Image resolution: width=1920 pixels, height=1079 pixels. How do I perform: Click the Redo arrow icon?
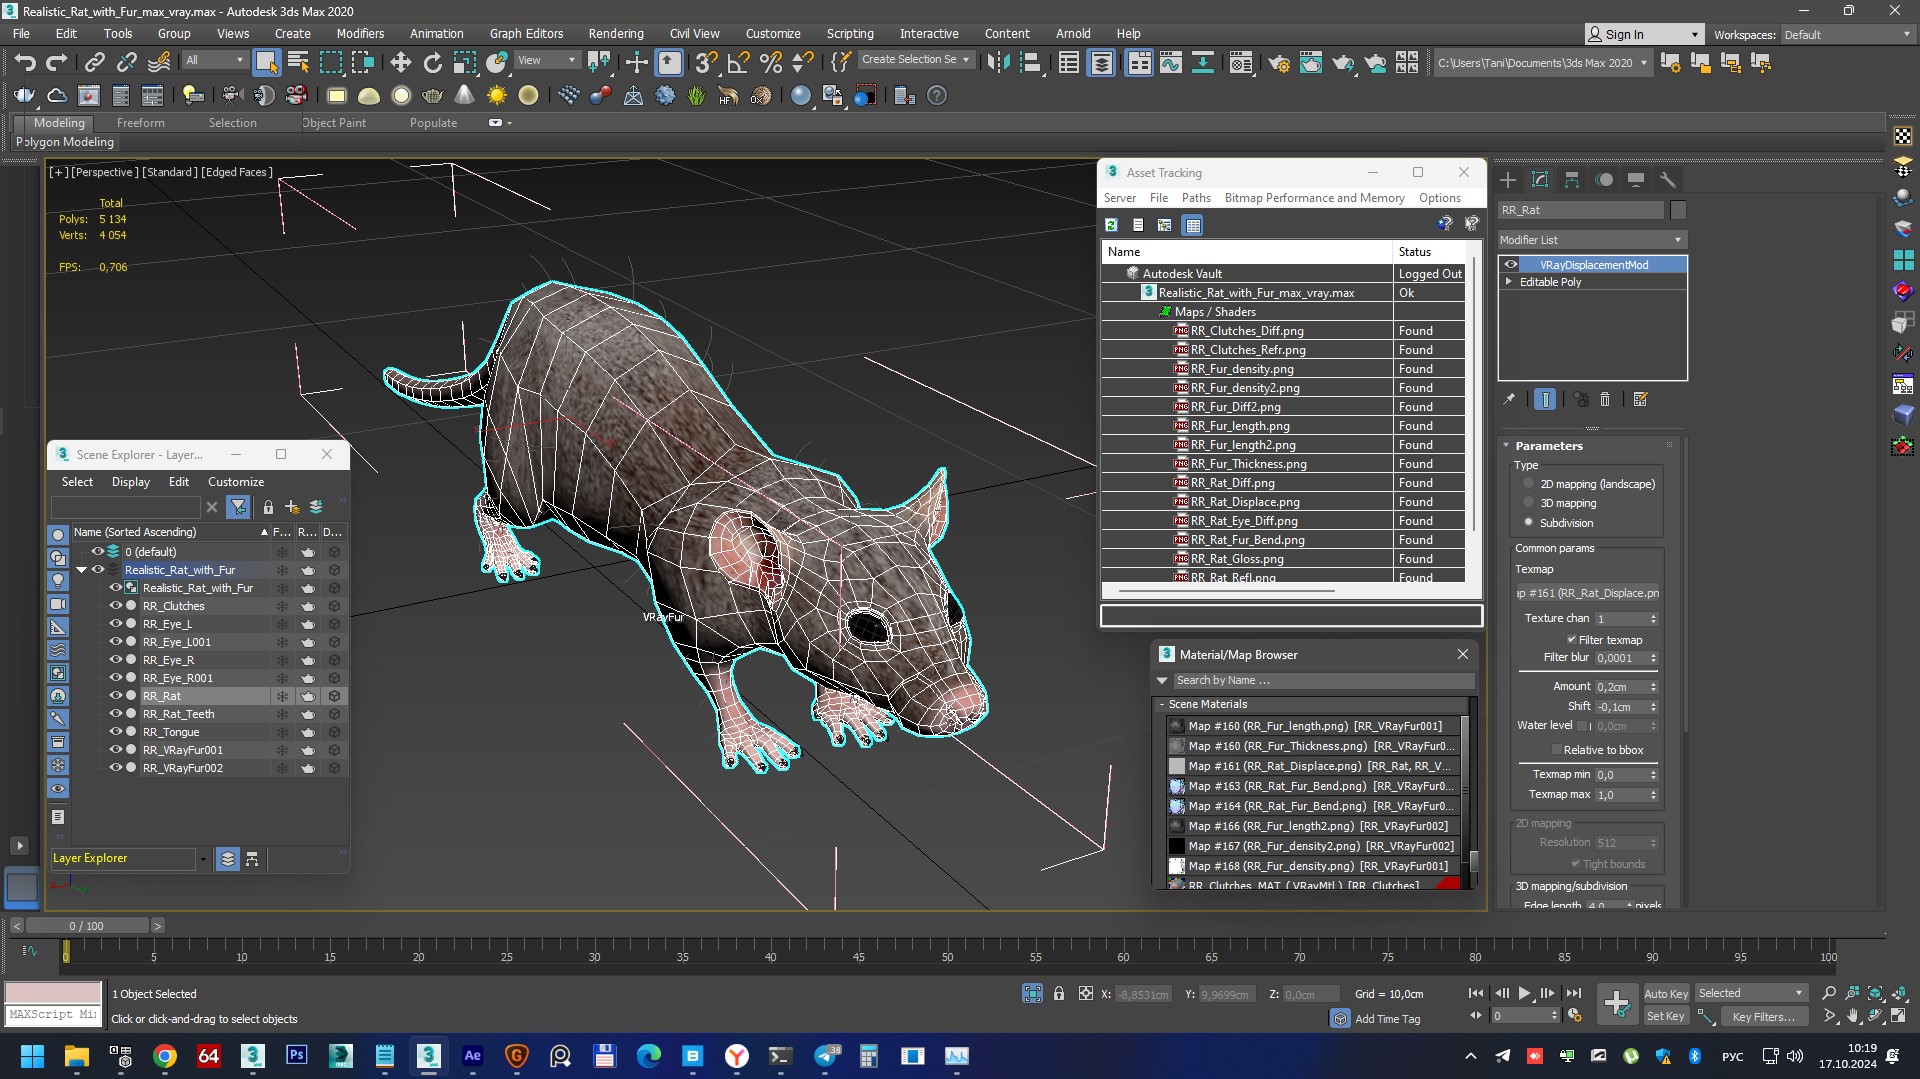(x=57, y=63)
